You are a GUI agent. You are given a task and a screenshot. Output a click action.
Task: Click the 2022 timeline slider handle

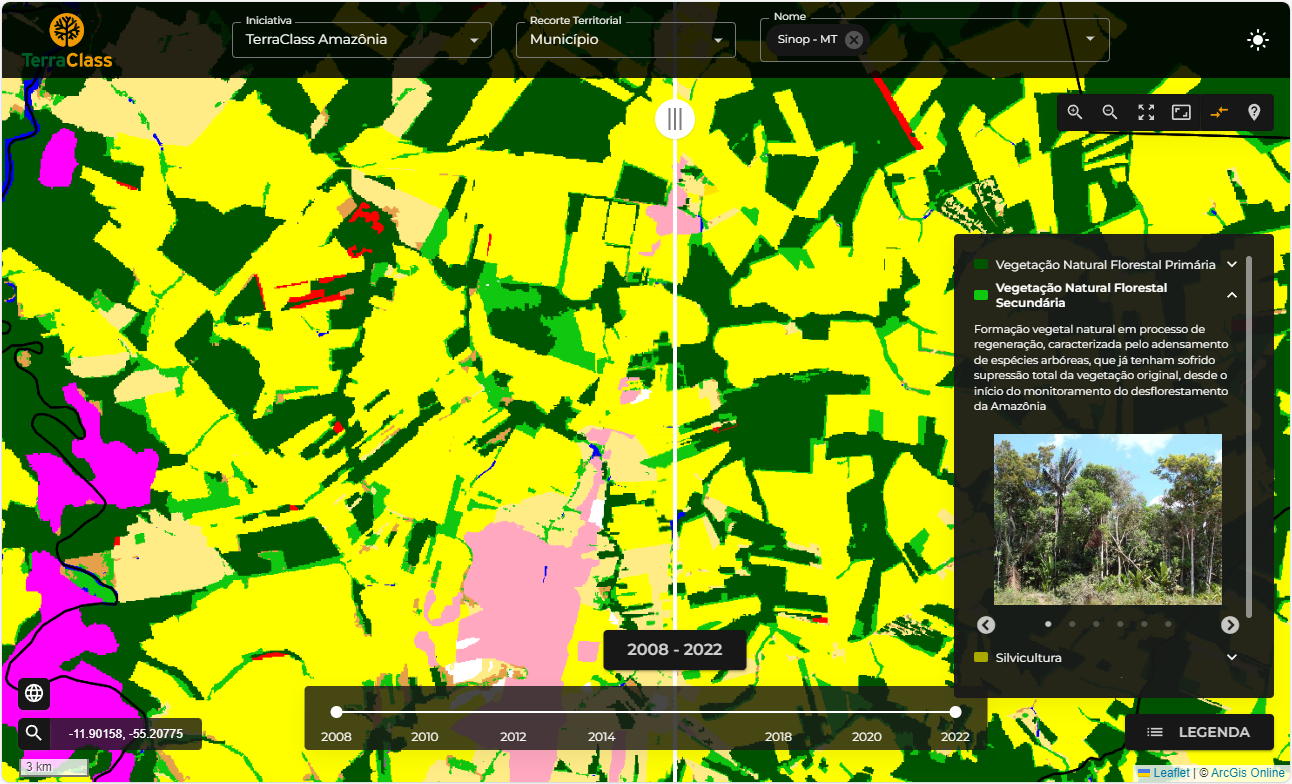pyautogui.click(x=955, y=712)
